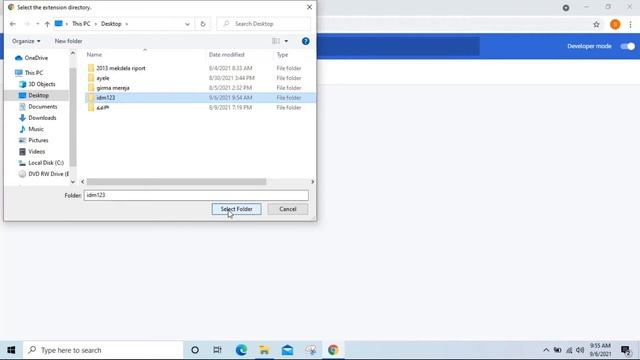Click the Chrome media control icon in title bar

pos(566,8)
